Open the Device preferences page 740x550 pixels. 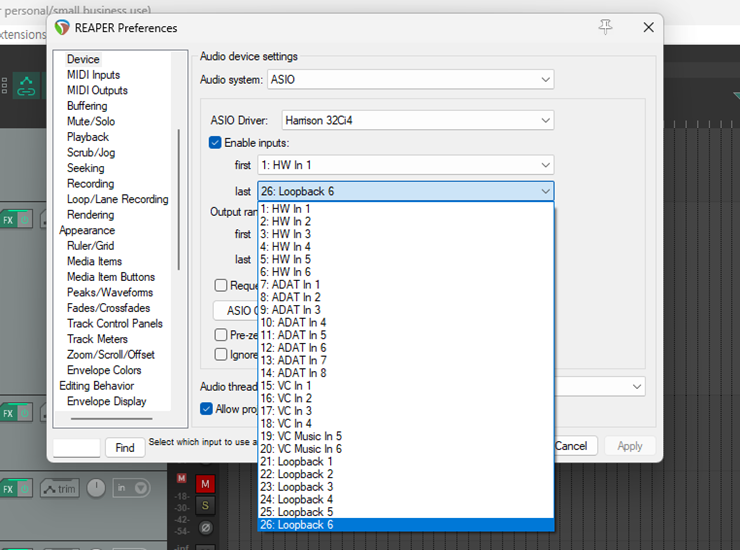tap(83, 59)
